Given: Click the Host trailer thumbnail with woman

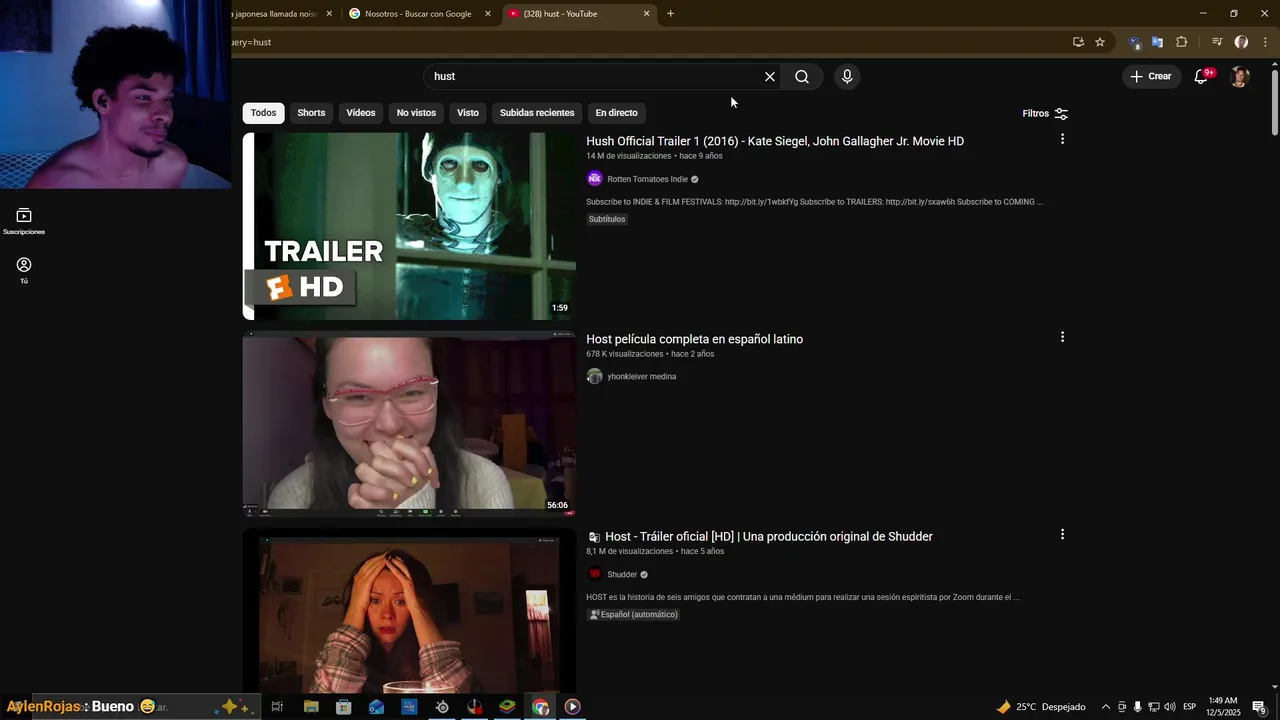Looking at the screenshot, I should coord(409,611).
